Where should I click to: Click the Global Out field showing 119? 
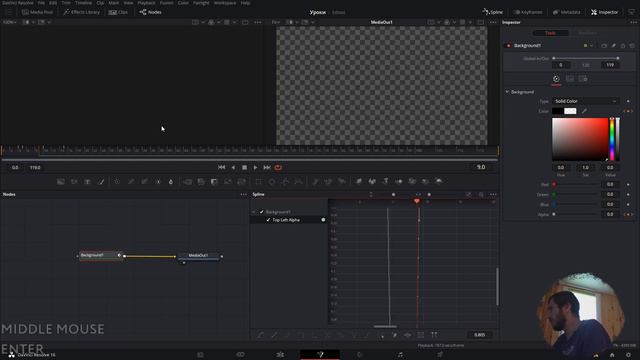610,65
